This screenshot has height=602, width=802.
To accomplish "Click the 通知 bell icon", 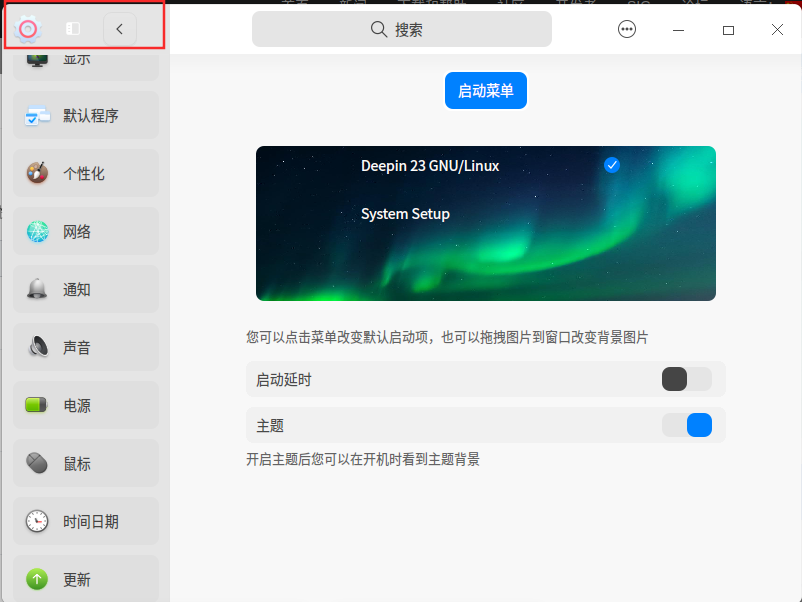I will point(37,289).
